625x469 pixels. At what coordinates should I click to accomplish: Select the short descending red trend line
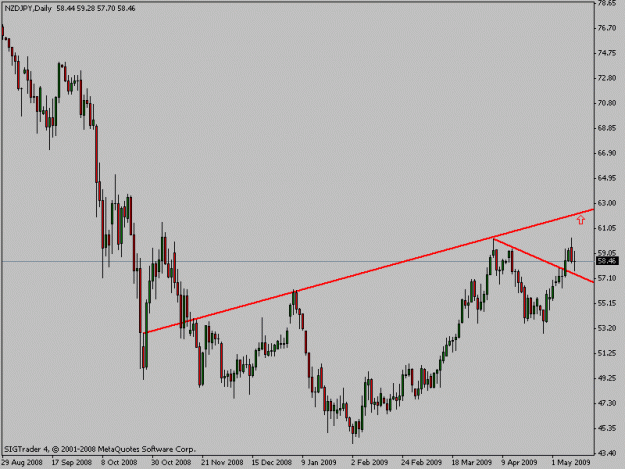pos(544,260)
